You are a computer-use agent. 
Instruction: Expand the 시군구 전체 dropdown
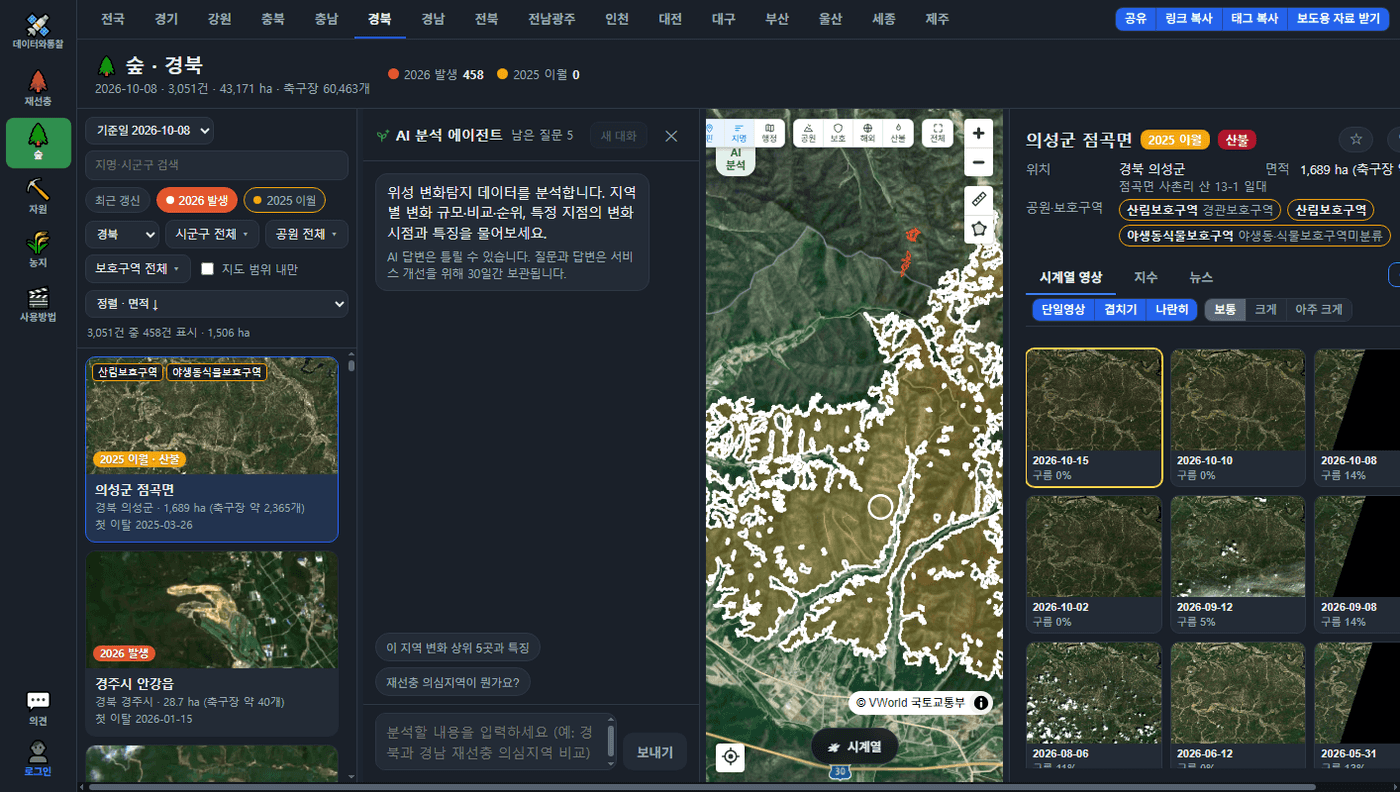point(212,235)
